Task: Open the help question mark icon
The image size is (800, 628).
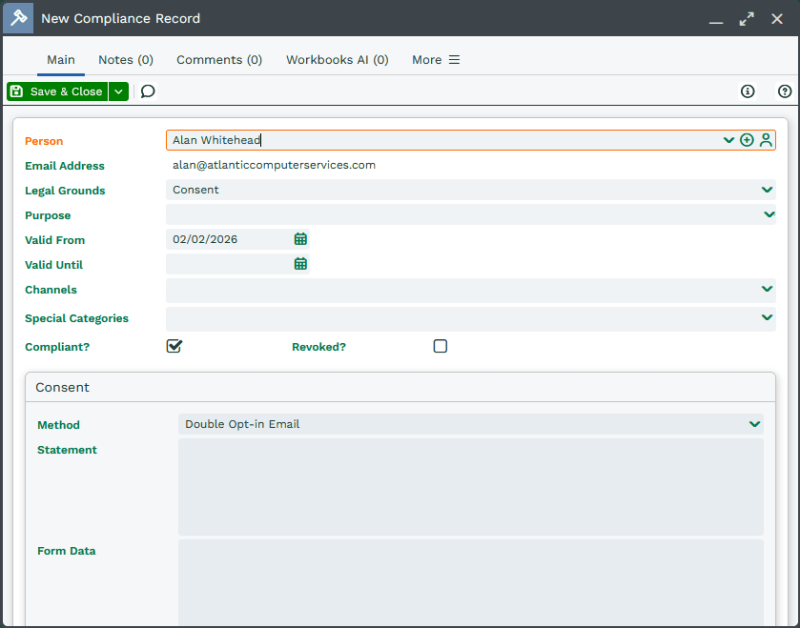Action: coord(784,91)
